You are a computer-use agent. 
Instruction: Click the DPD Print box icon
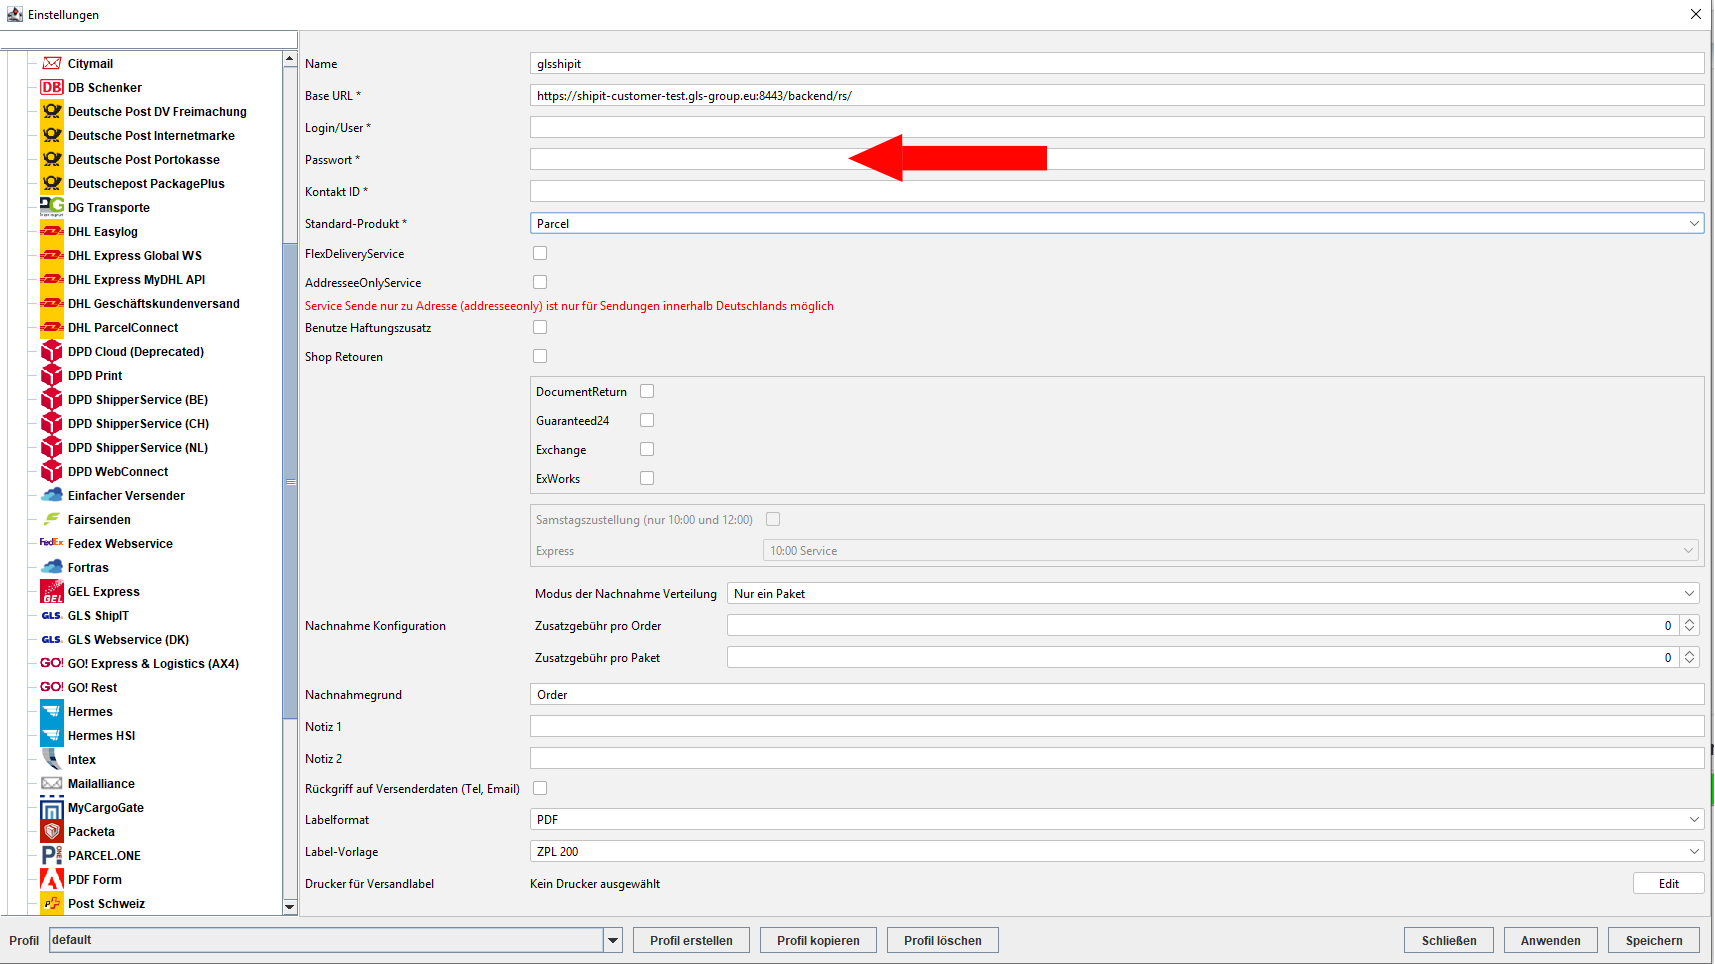(x=52, y=375)
